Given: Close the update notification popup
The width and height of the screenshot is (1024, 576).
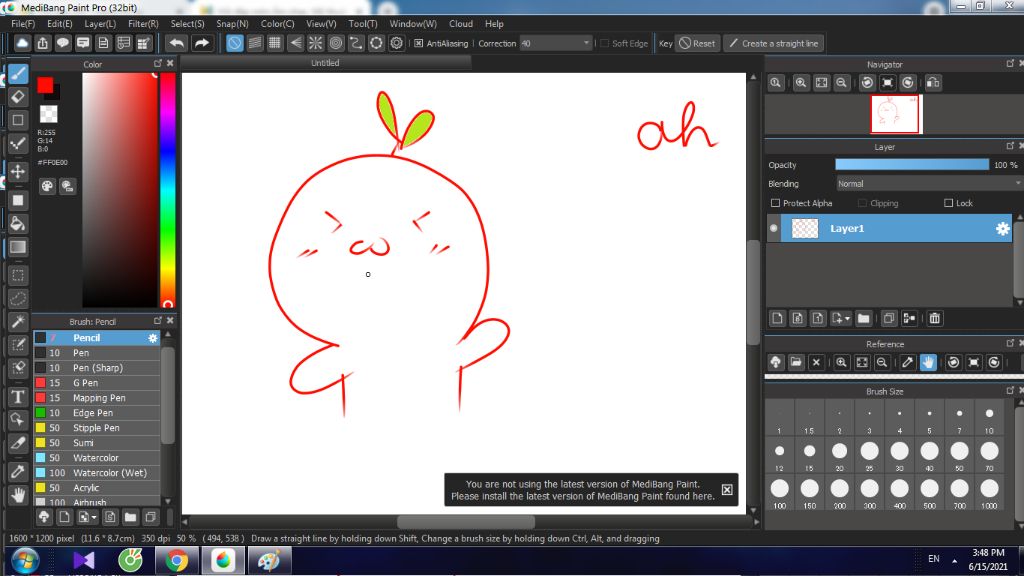Looking at the screenshot, I should 727,490.
